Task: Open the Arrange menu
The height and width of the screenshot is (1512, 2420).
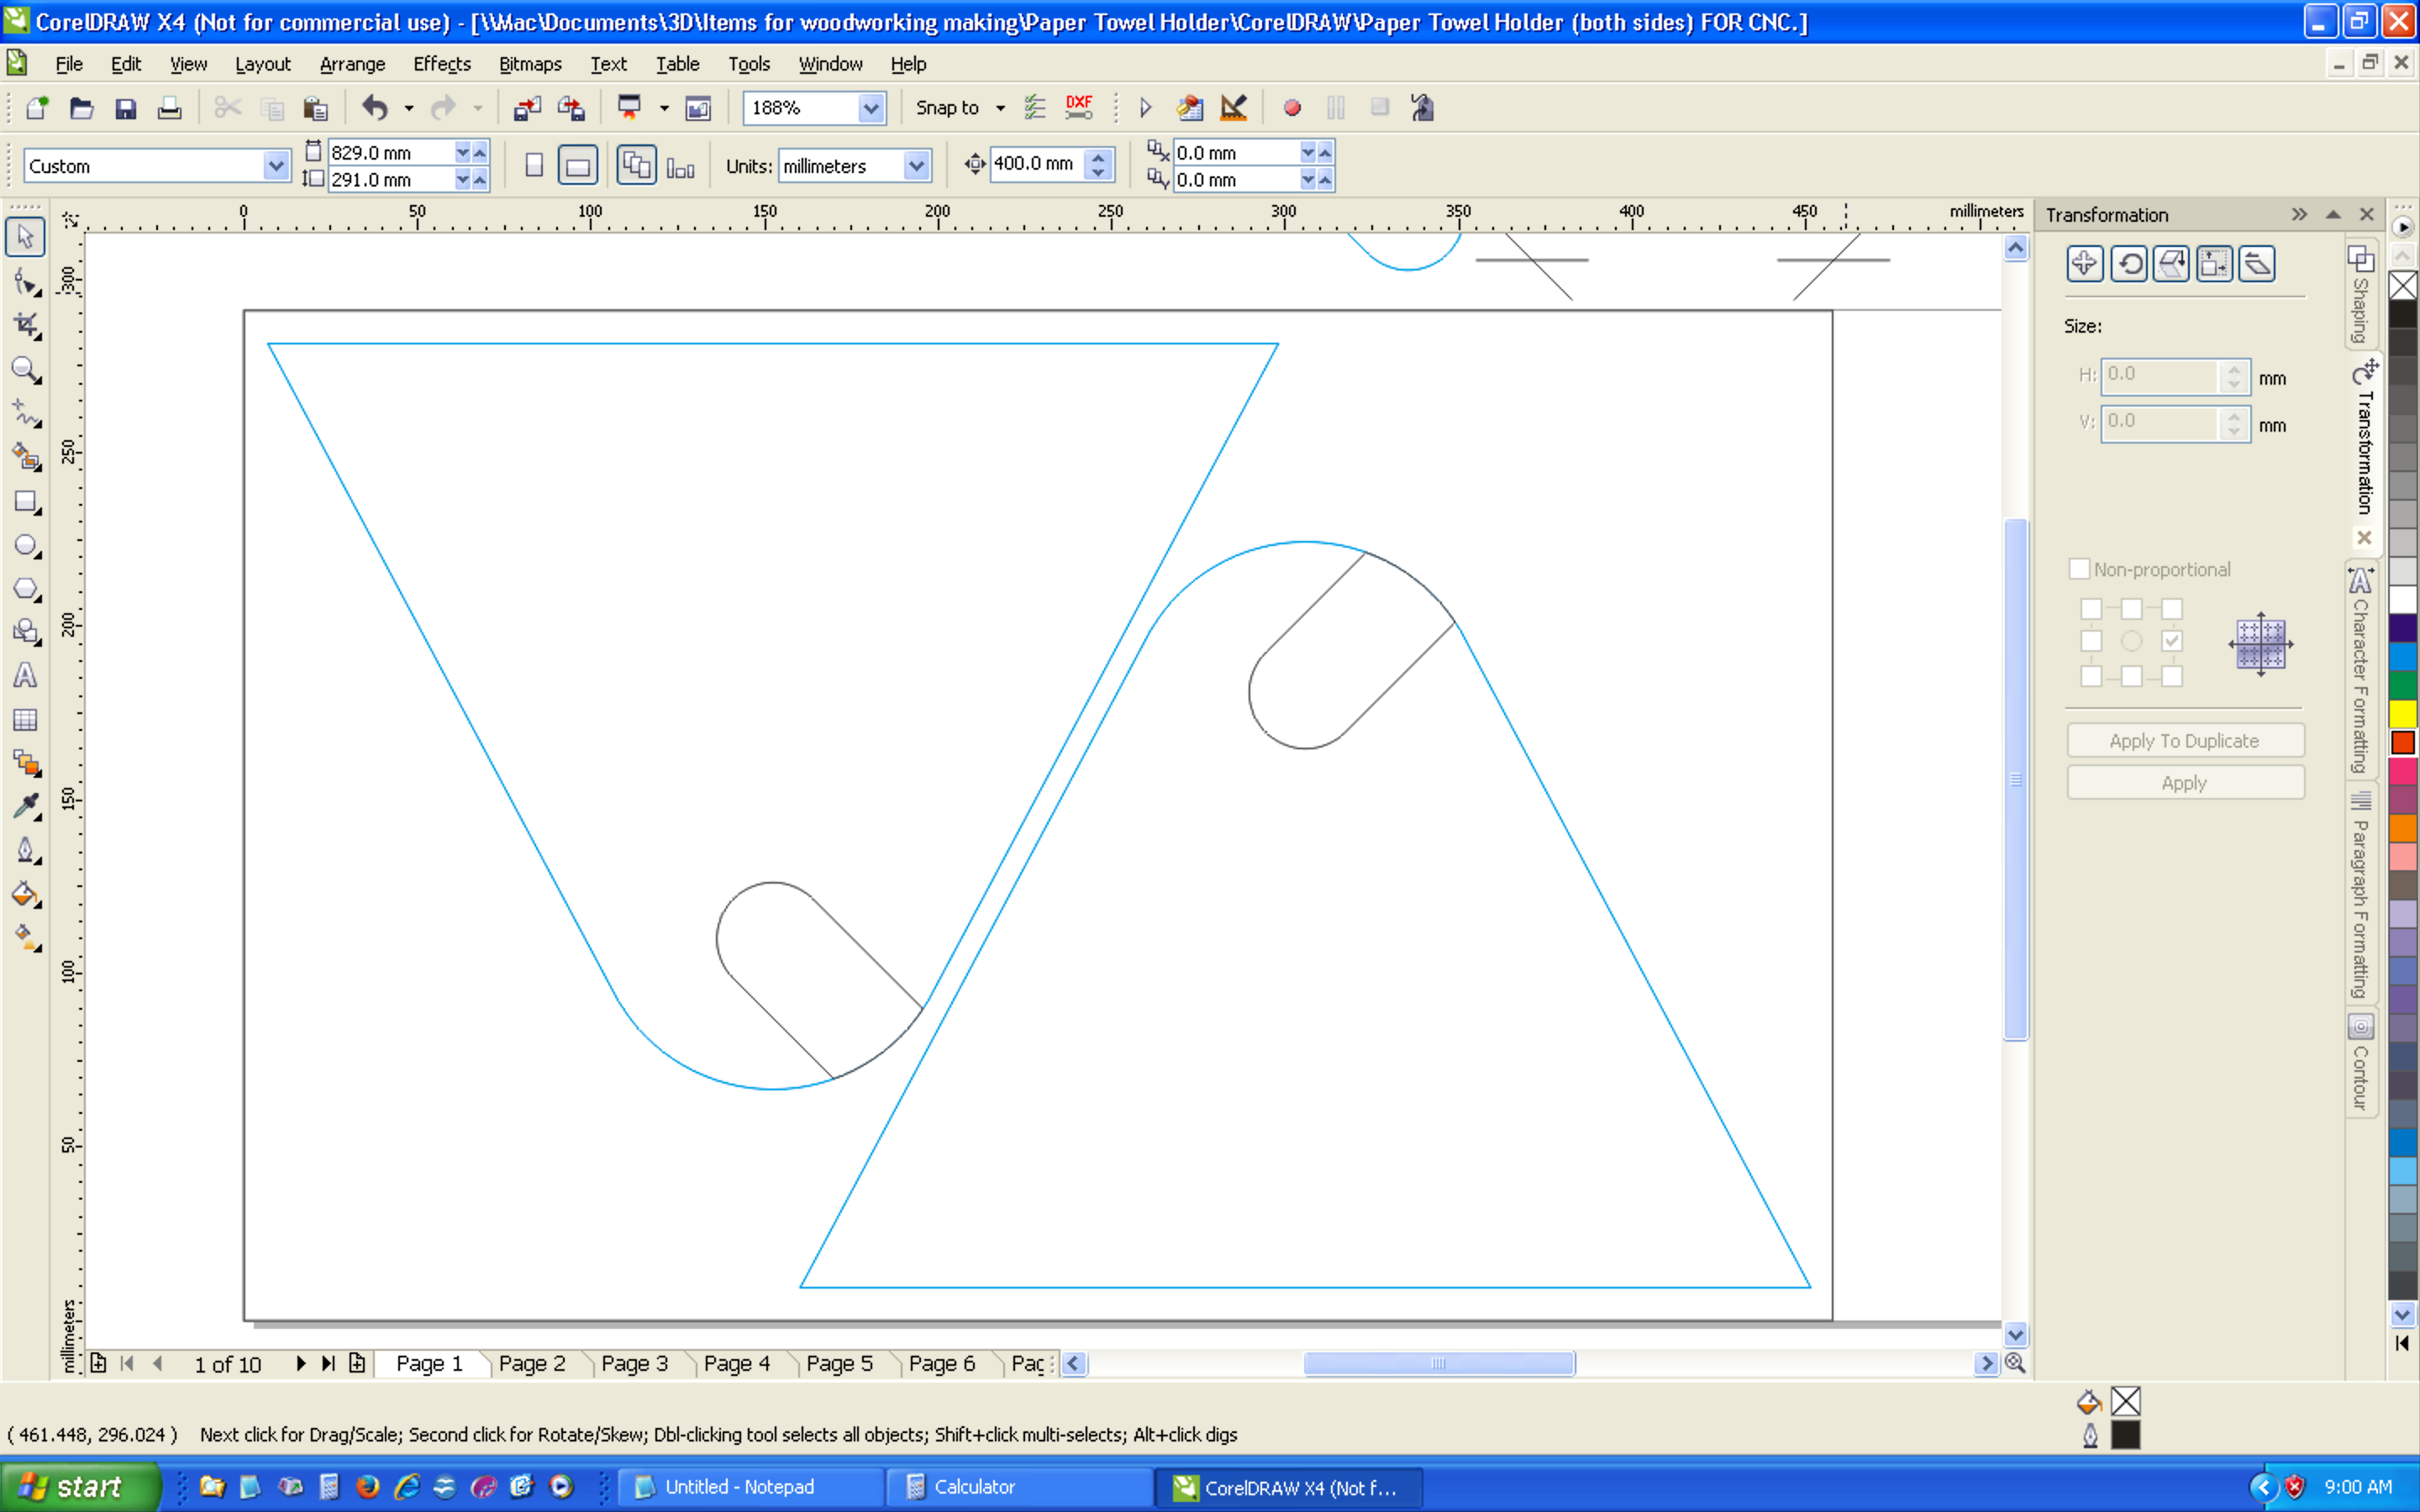Action: coord(352,64)
